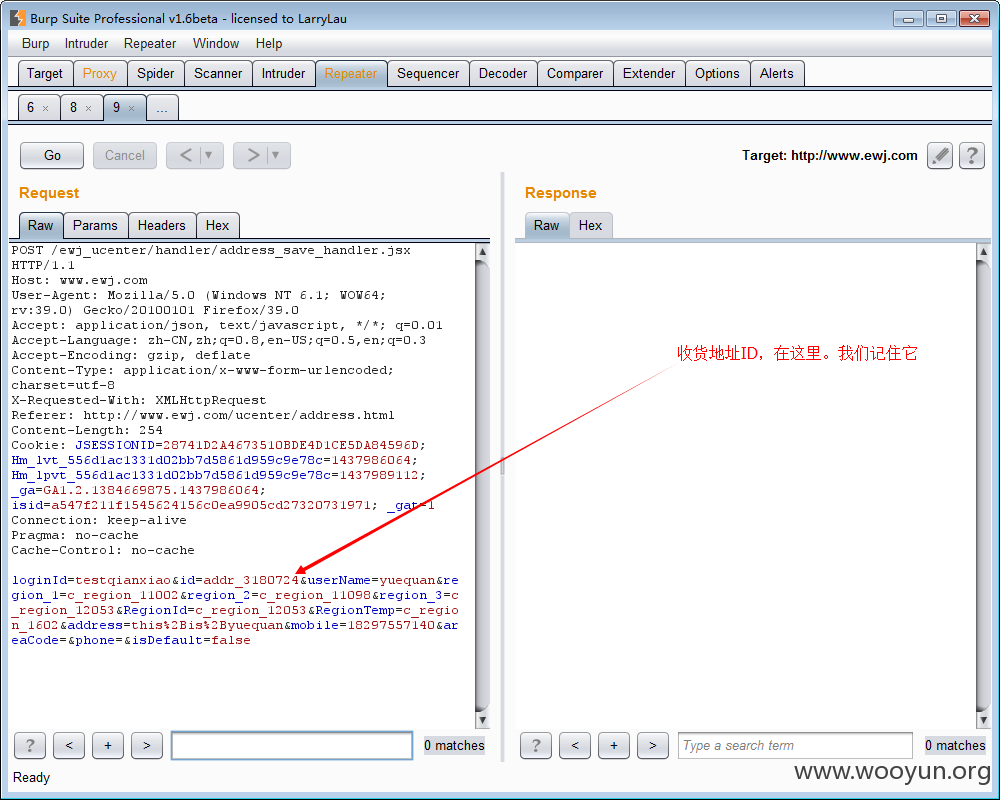Click the request search input field
This screenshot has width=1000, height=800.
pos(292,745)
